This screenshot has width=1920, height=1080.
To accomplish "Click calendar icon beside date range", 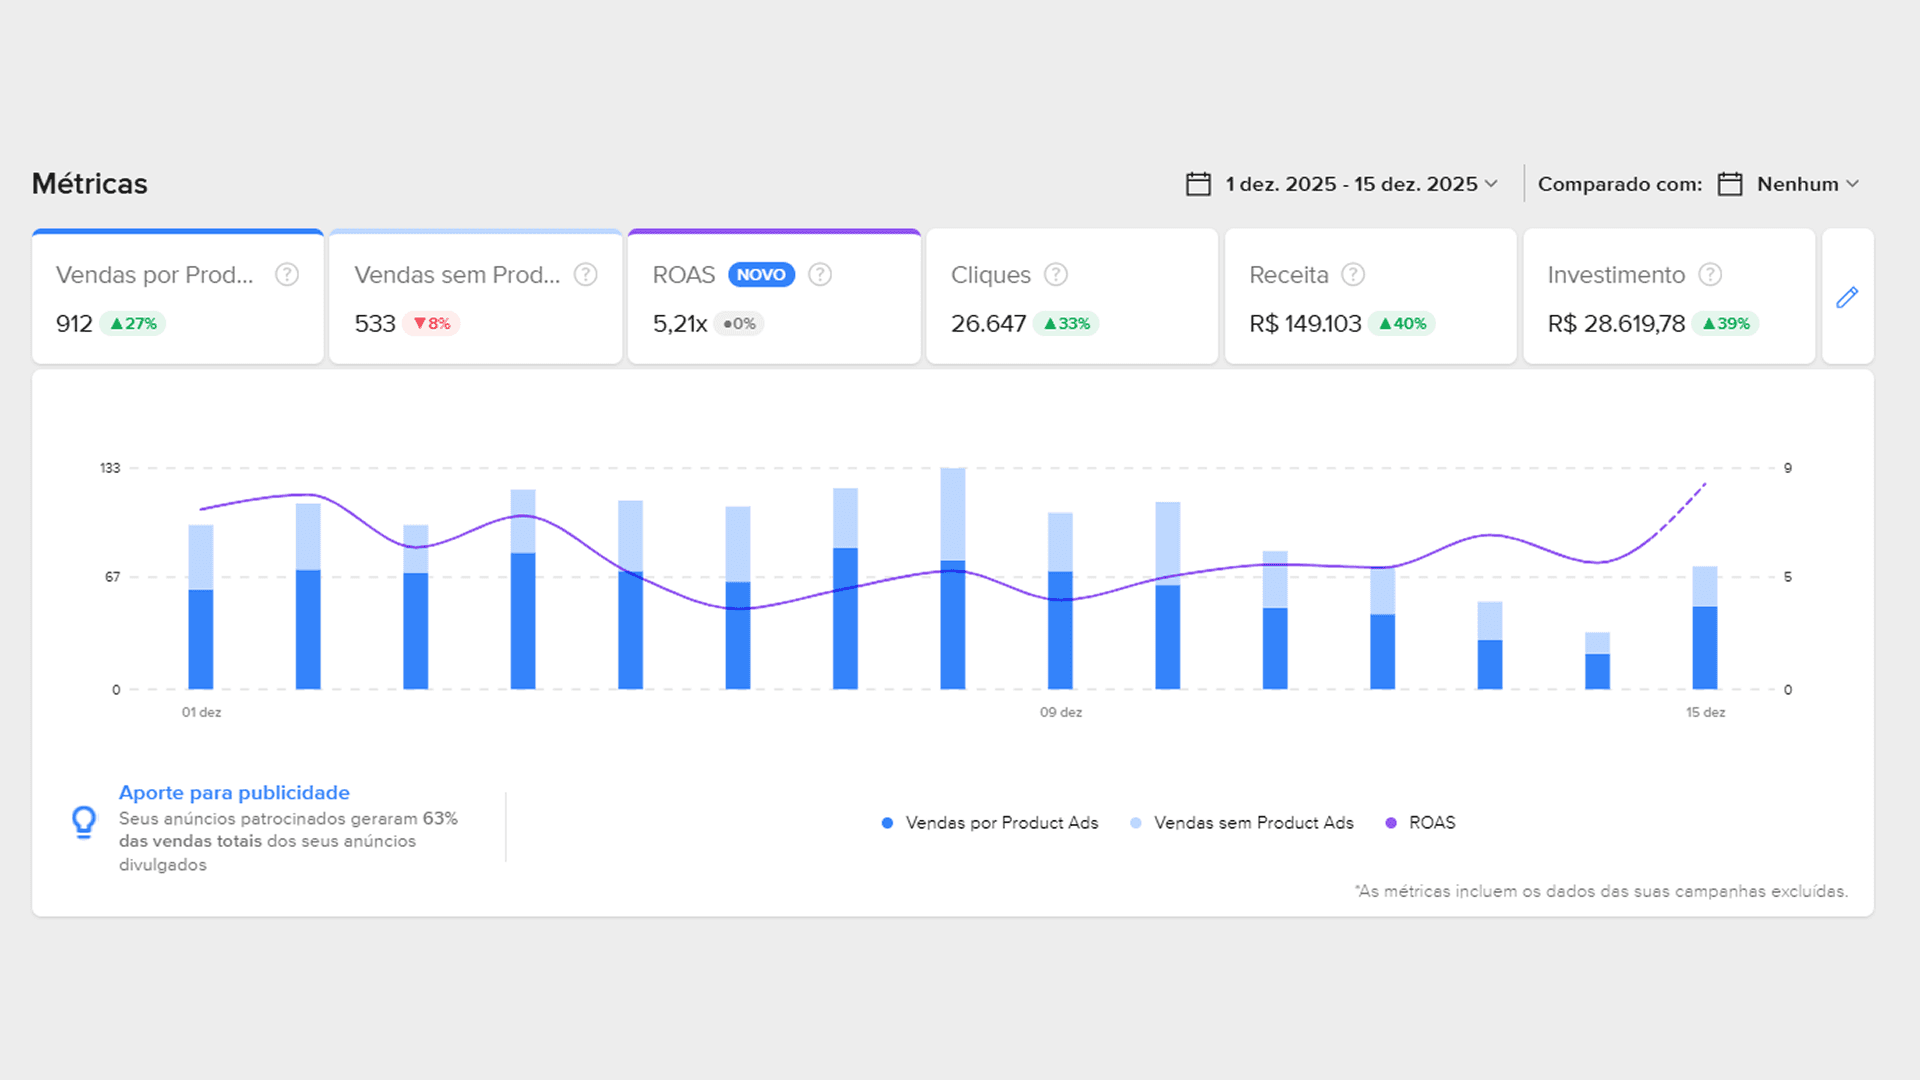I will pyautogui.click(x=1198, y=184).
